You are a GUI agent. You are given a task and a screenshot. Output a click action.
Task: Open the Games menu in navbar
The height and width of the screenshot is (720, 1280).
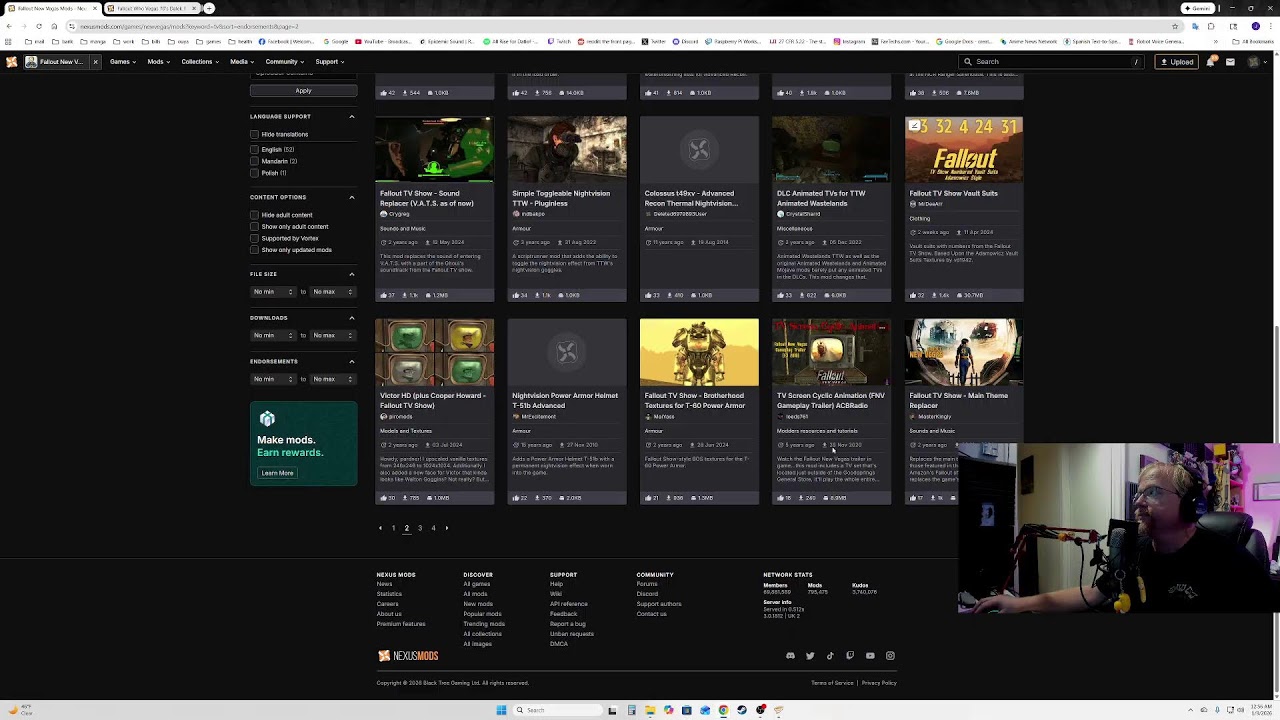tap(123, 62)
